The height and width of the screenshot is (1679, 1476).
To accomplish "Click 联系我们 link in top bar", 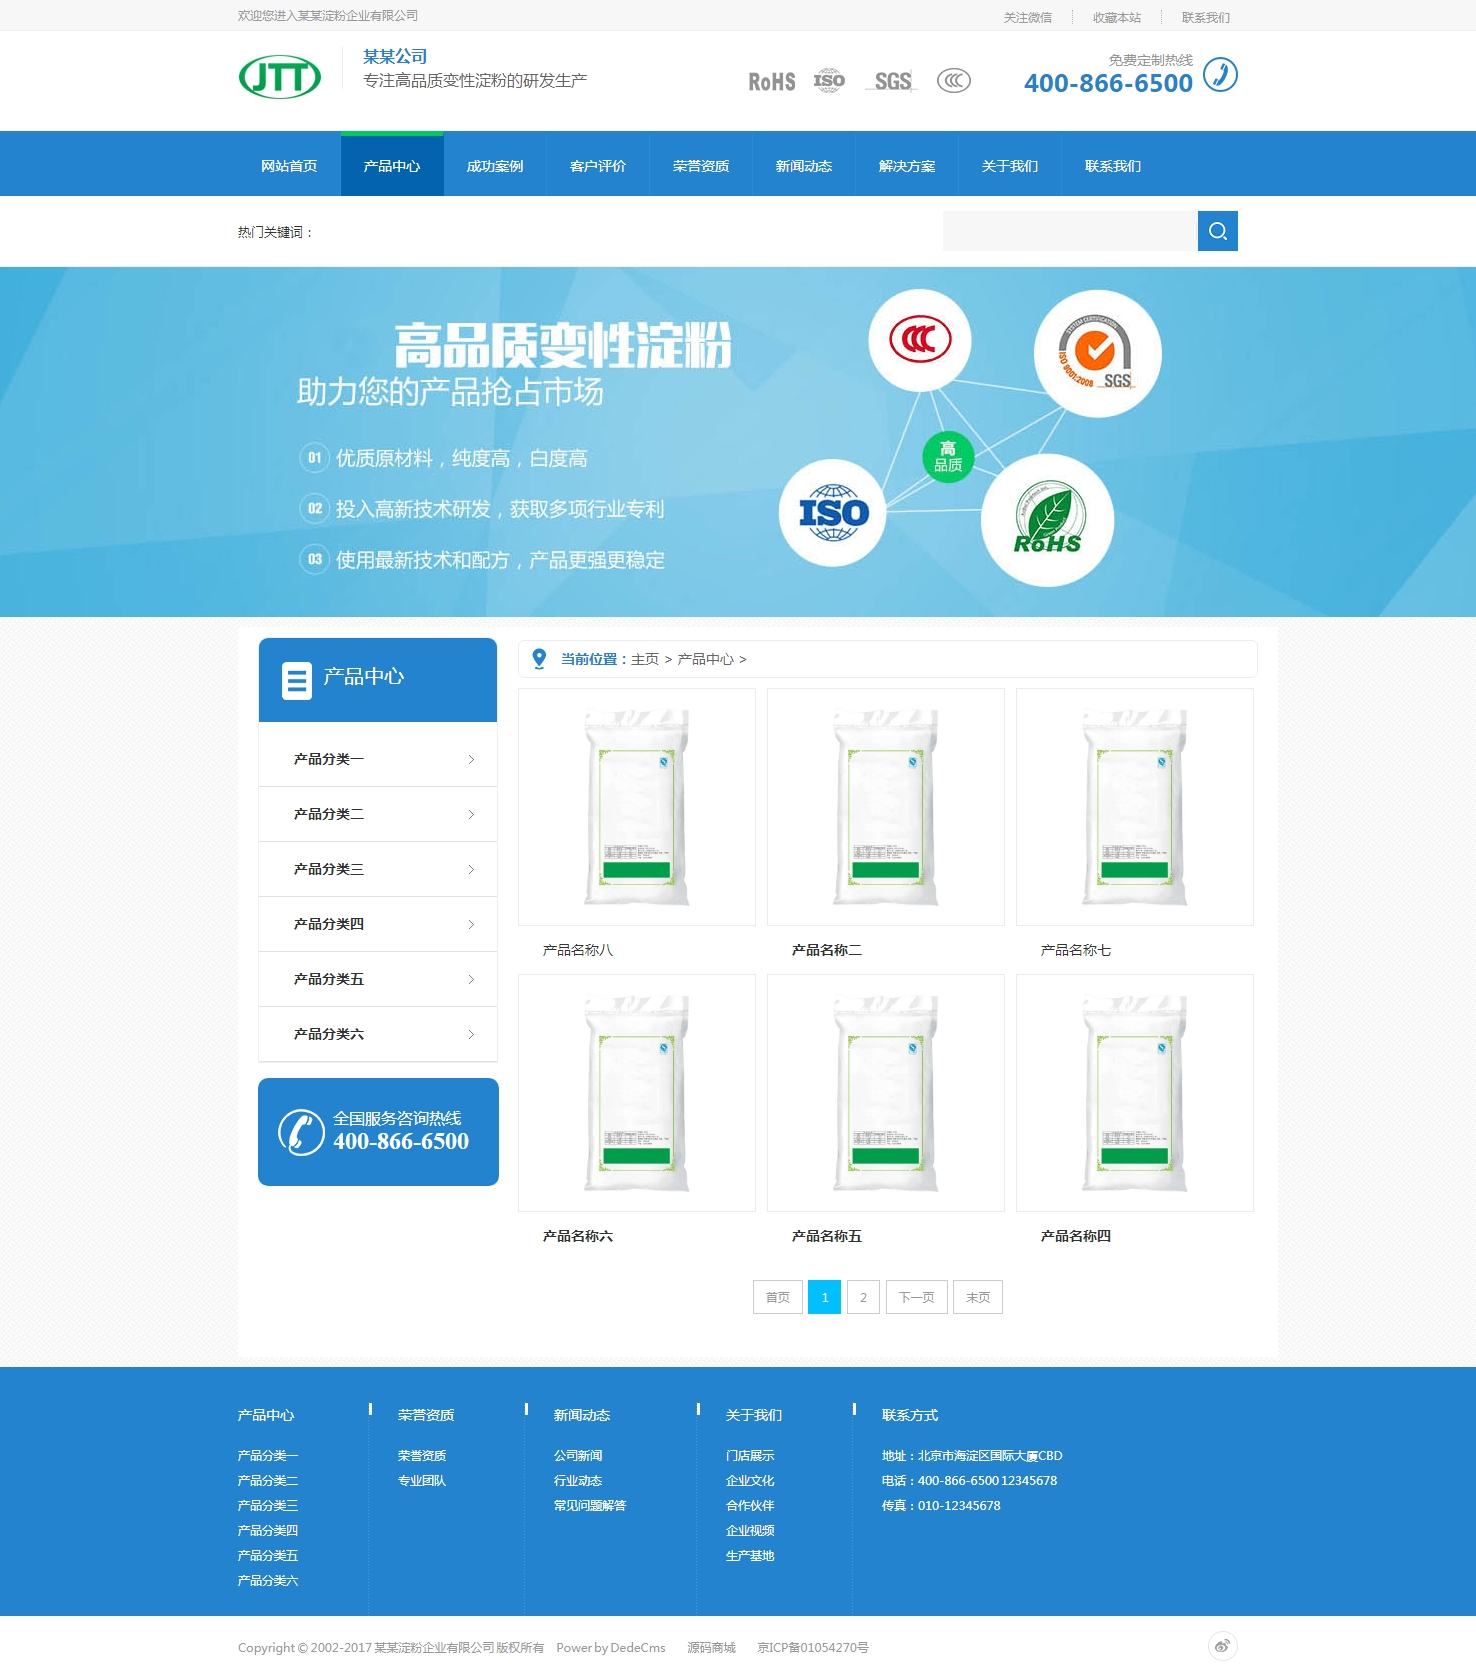I will click(x=1205, y=17).
